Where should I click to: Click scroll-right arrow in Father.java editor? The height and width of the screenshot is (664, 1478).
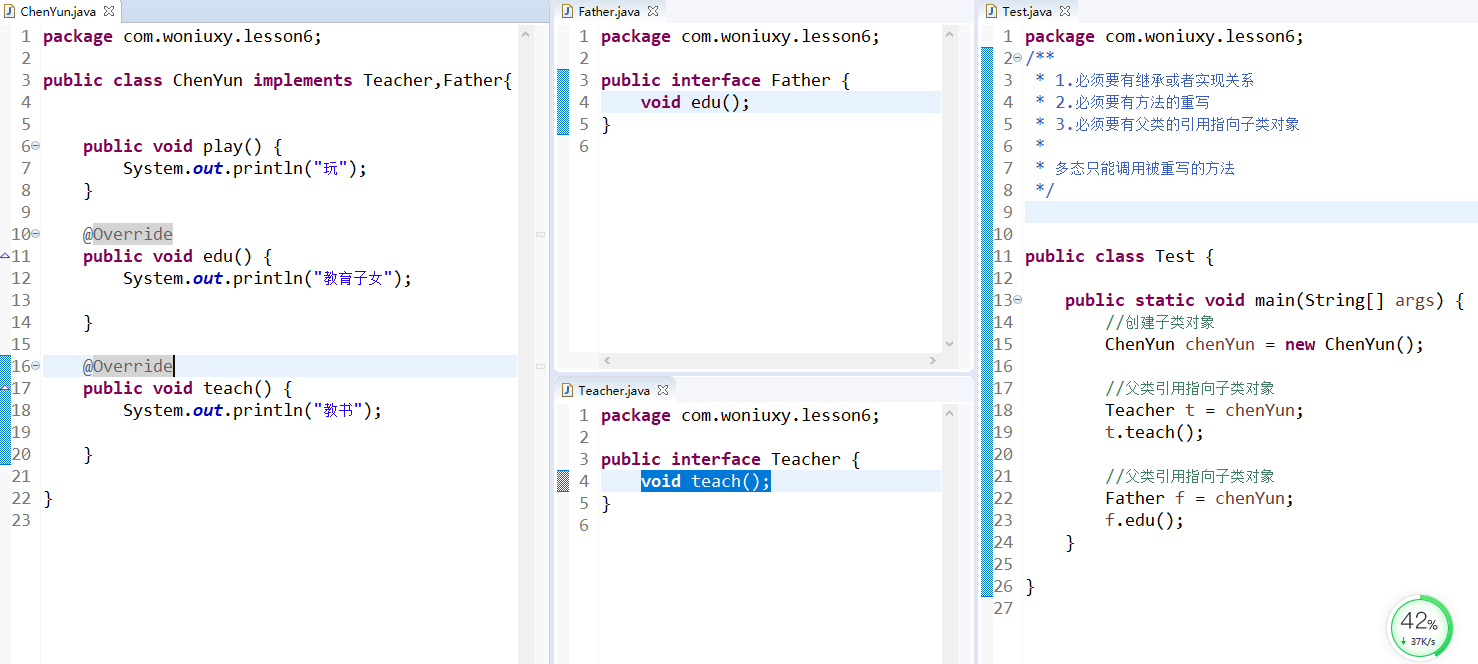click(933, 360)
